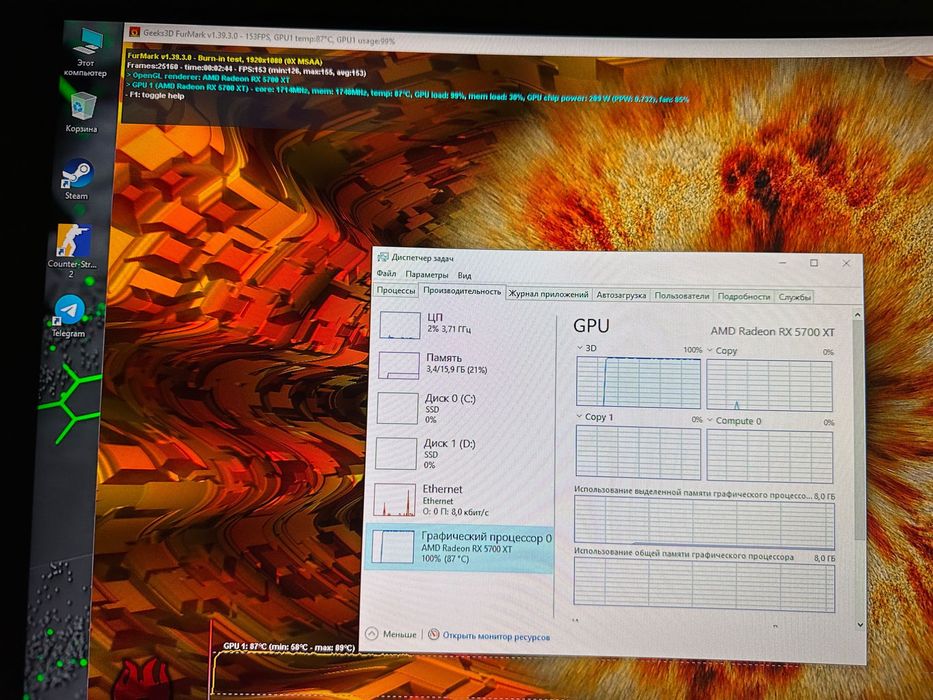Screen dimensions: 933x700
Task: Switch to the Производительность tab
Action: [x=462, y=291]
